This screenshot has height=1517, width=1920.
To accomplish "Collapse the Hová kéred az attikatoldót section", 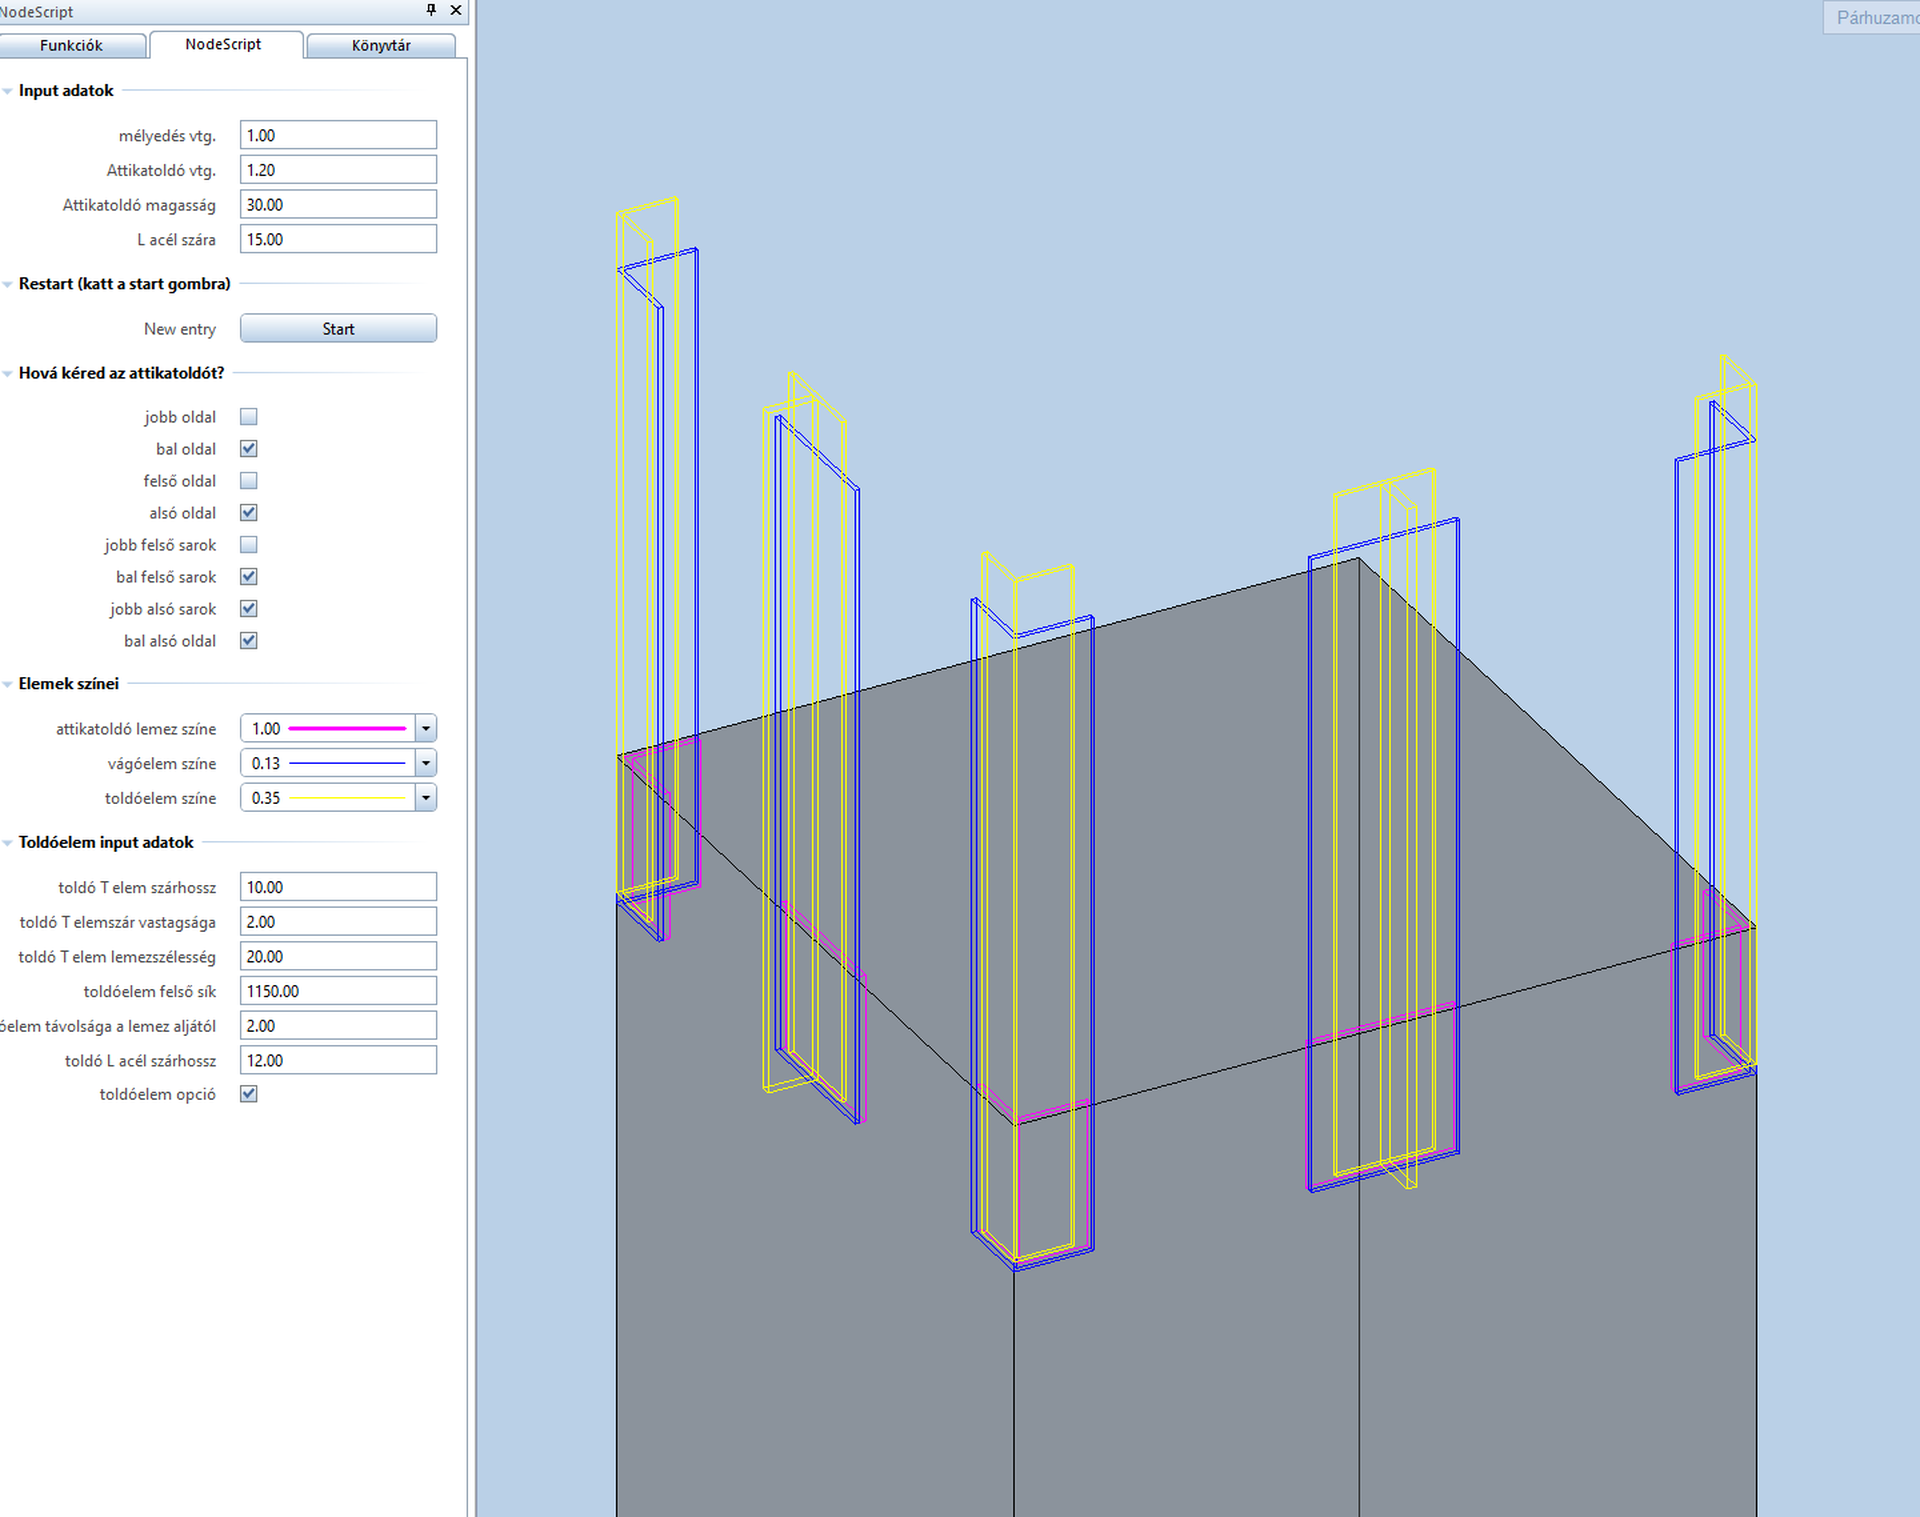I will (x=7, y=373).
